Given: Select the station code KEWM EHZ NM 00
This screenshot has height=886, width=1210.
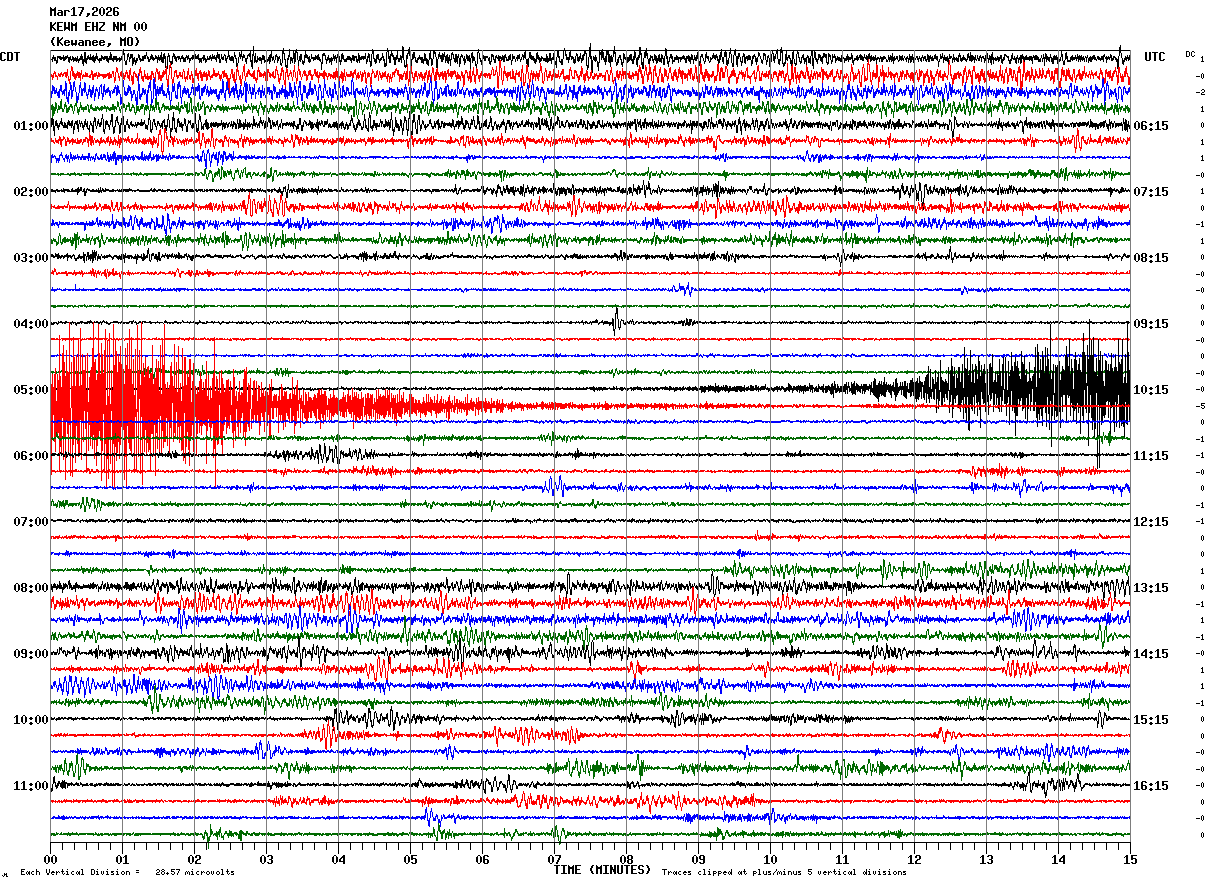Looking at the screenshot, I should coord(98,27).
